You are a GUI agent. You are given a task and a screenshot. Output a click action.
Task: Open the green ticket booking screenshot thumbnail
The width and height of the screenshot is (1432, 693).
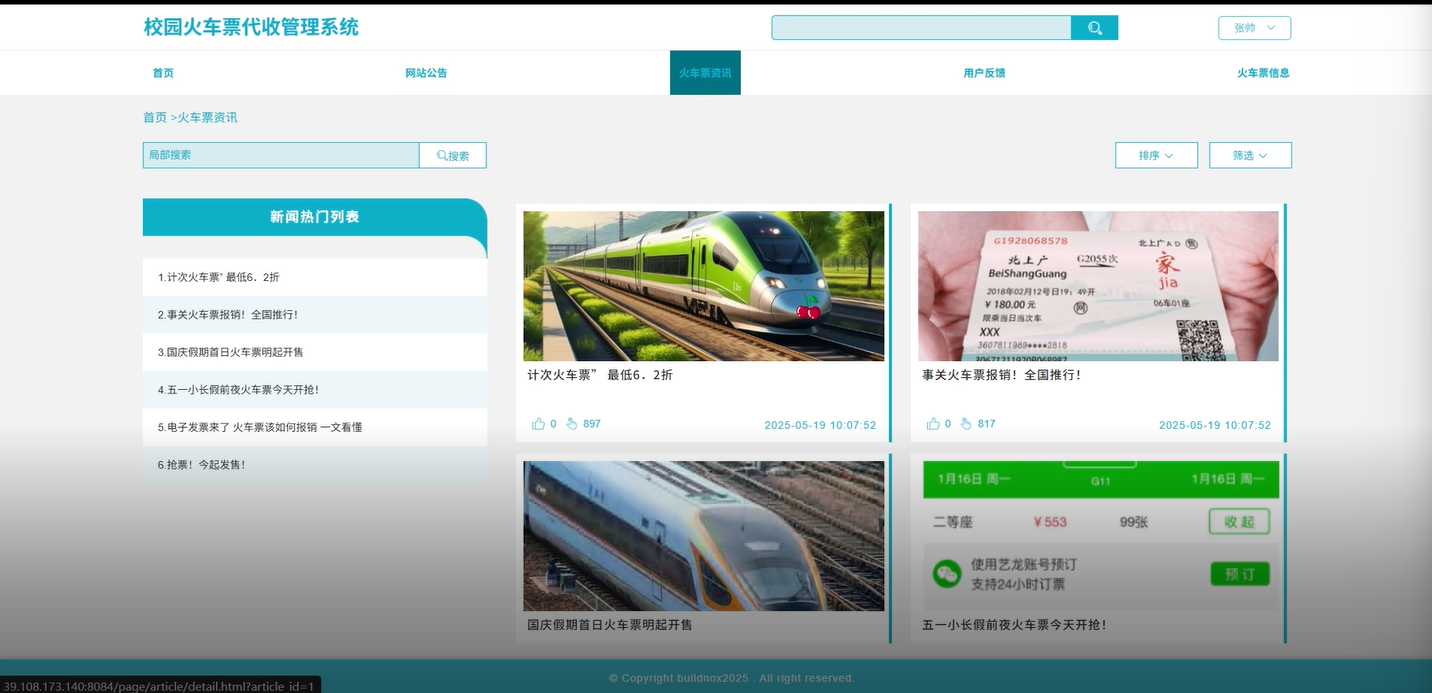coord(1098,536)
